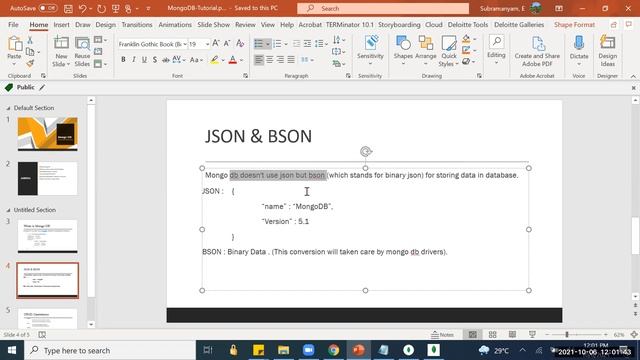Open the Font dialog launcher
This screenshot has width=640, height=360.
[x=245, y=76]
